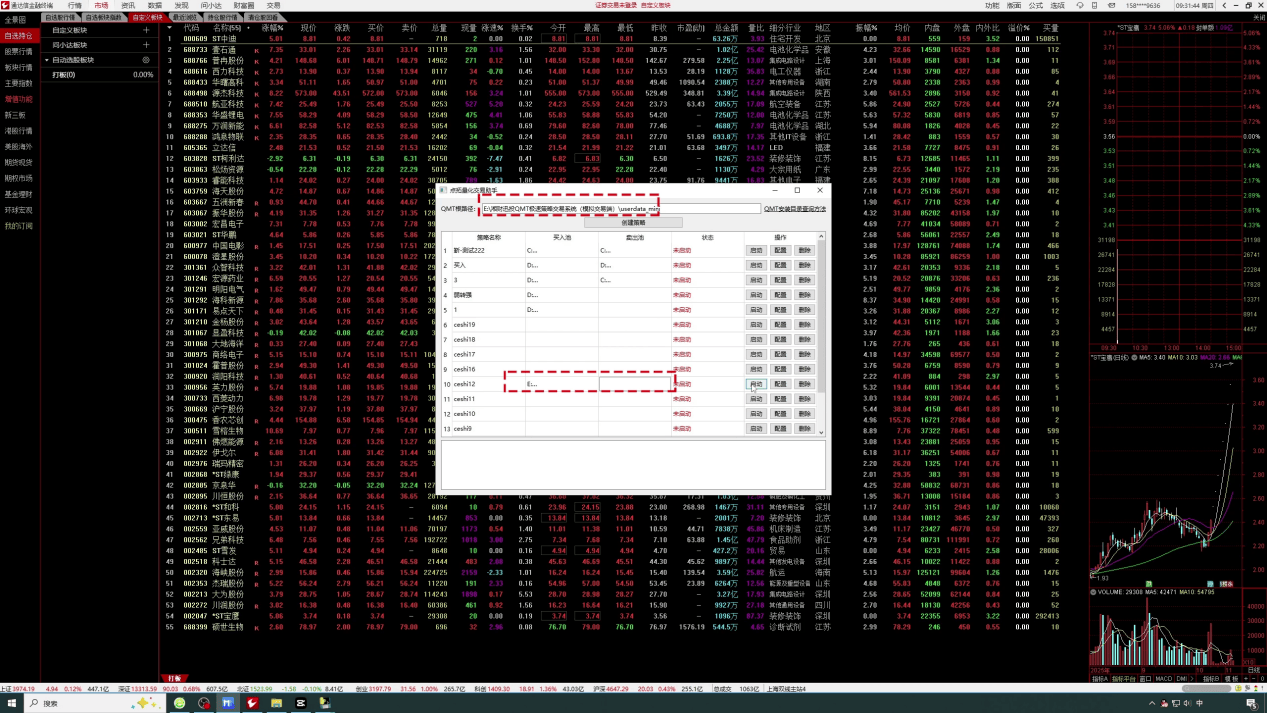Click Windows Start button on taskbar
The width and height of the screenshot is (1267, 713).
pos(10,703)
